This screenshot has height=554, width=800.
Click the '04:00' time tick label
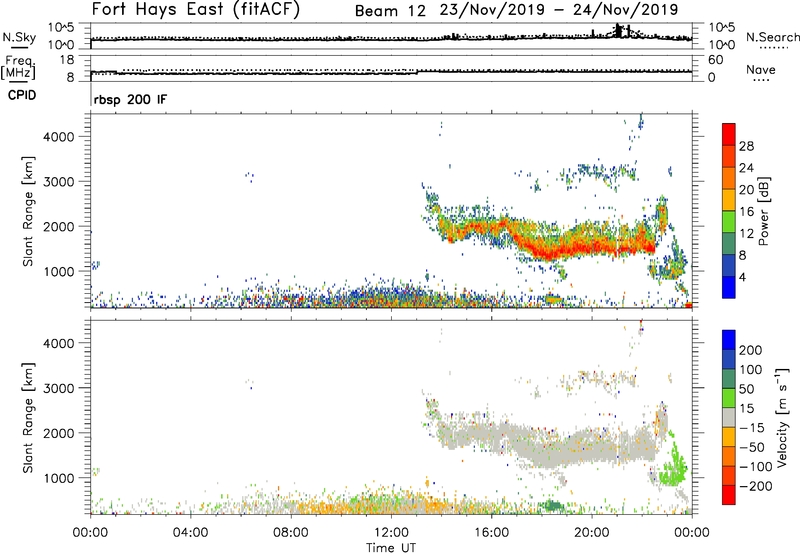(x=190, y=533)
